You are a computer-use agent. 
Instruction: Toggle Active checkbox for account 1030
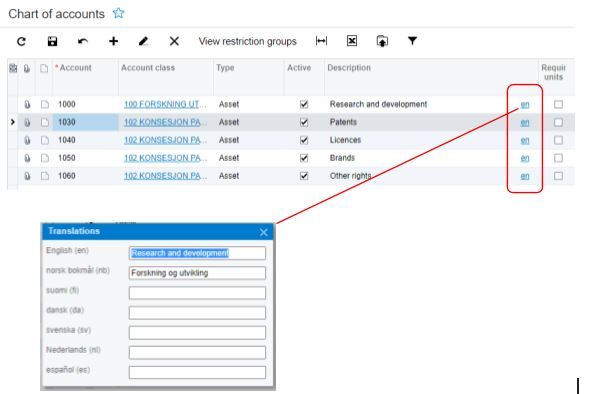tap(304, 122)
